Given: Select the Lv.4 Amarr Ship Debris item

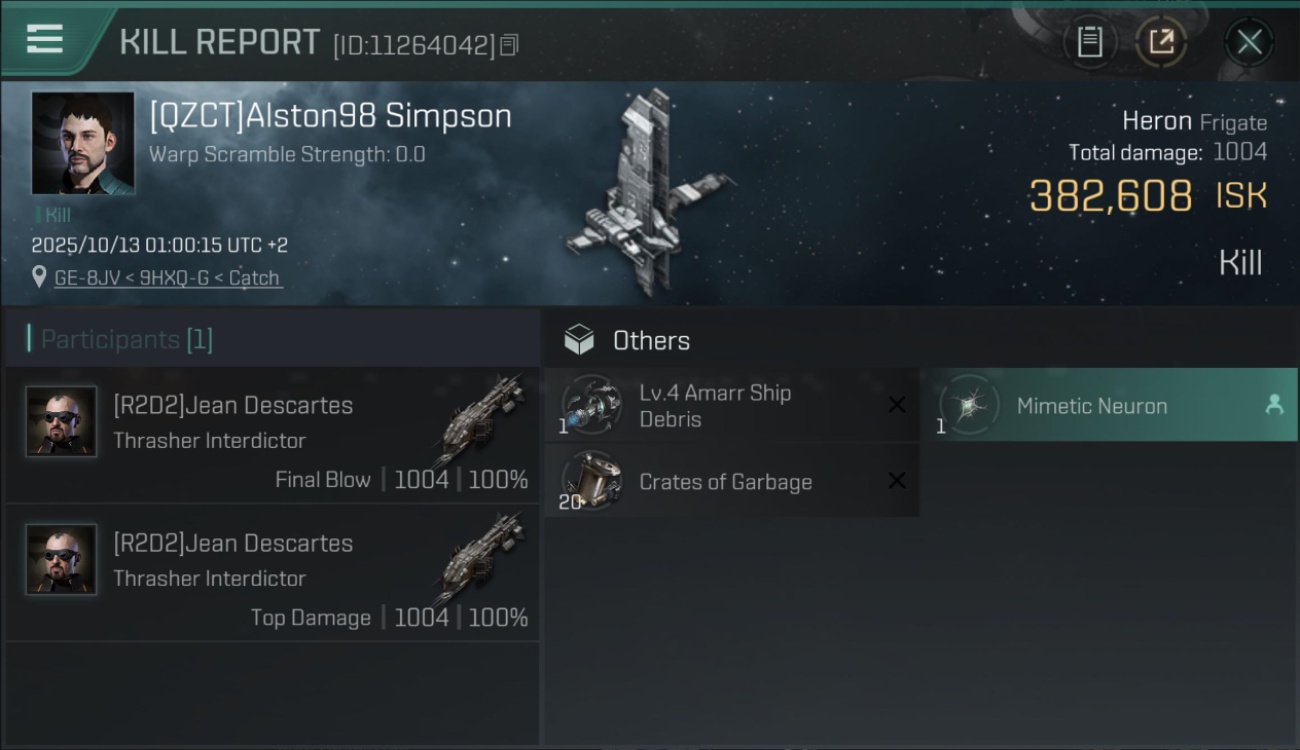Looking at the screenshot, I should 715,405.
